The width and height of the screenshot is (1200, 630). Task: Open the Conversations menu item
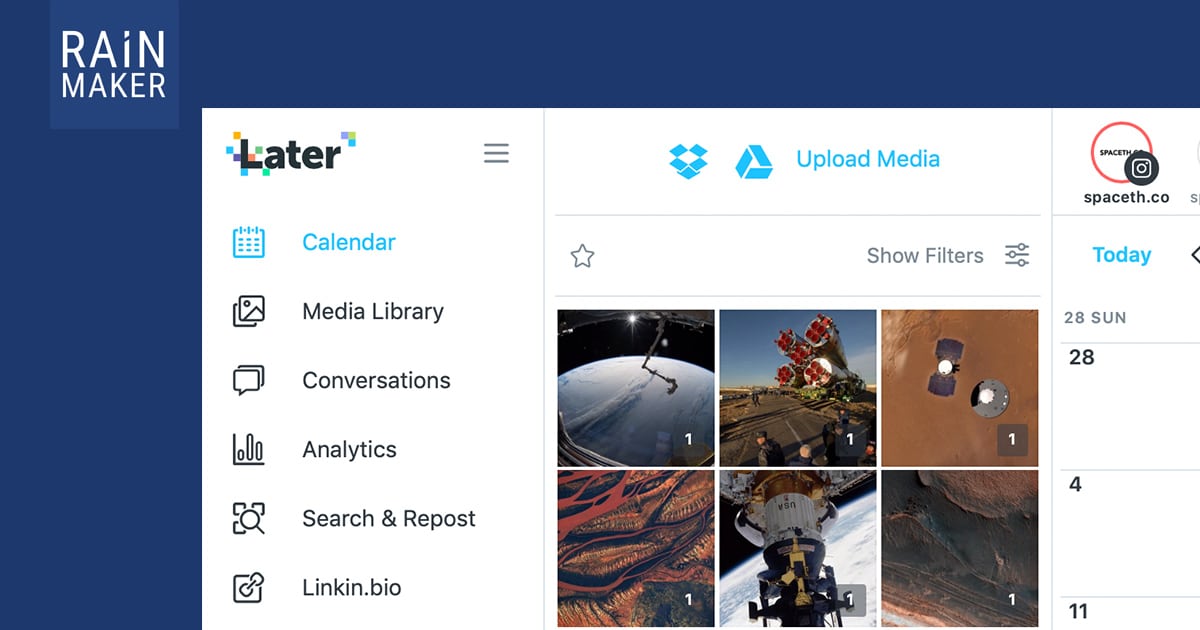[x=376, y=381]
